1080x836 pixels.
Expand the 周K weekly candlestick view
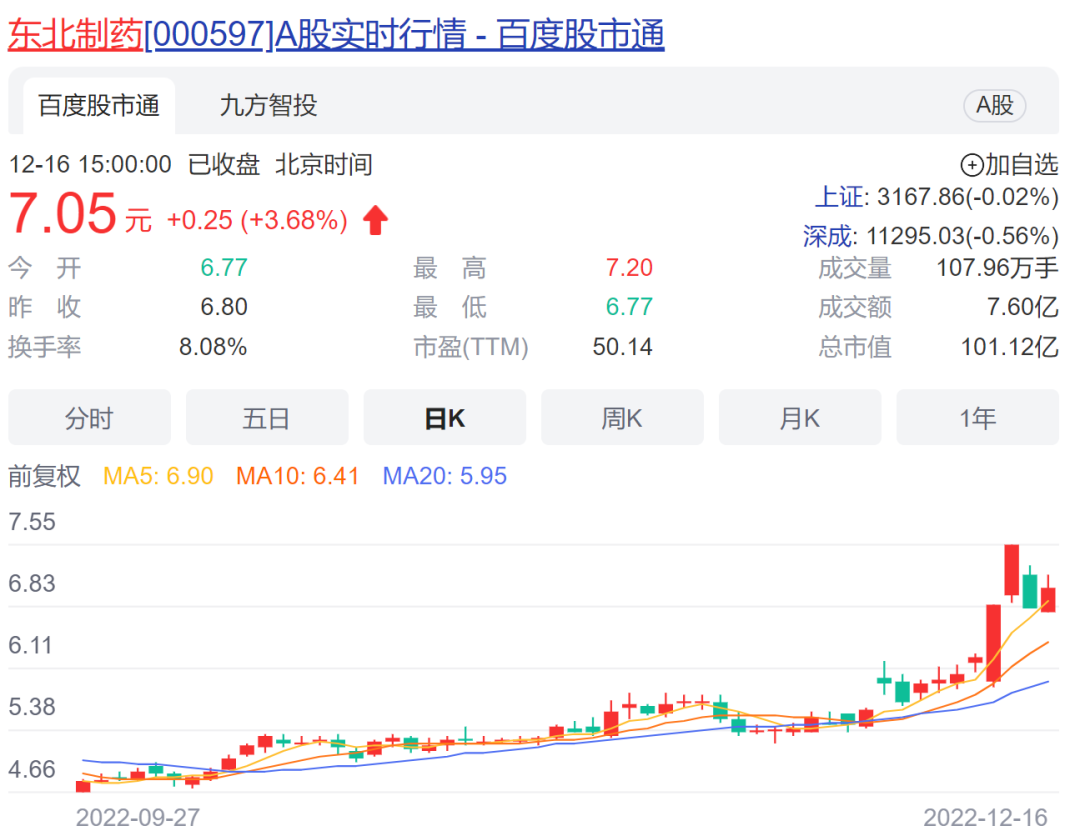click(622, 418)
